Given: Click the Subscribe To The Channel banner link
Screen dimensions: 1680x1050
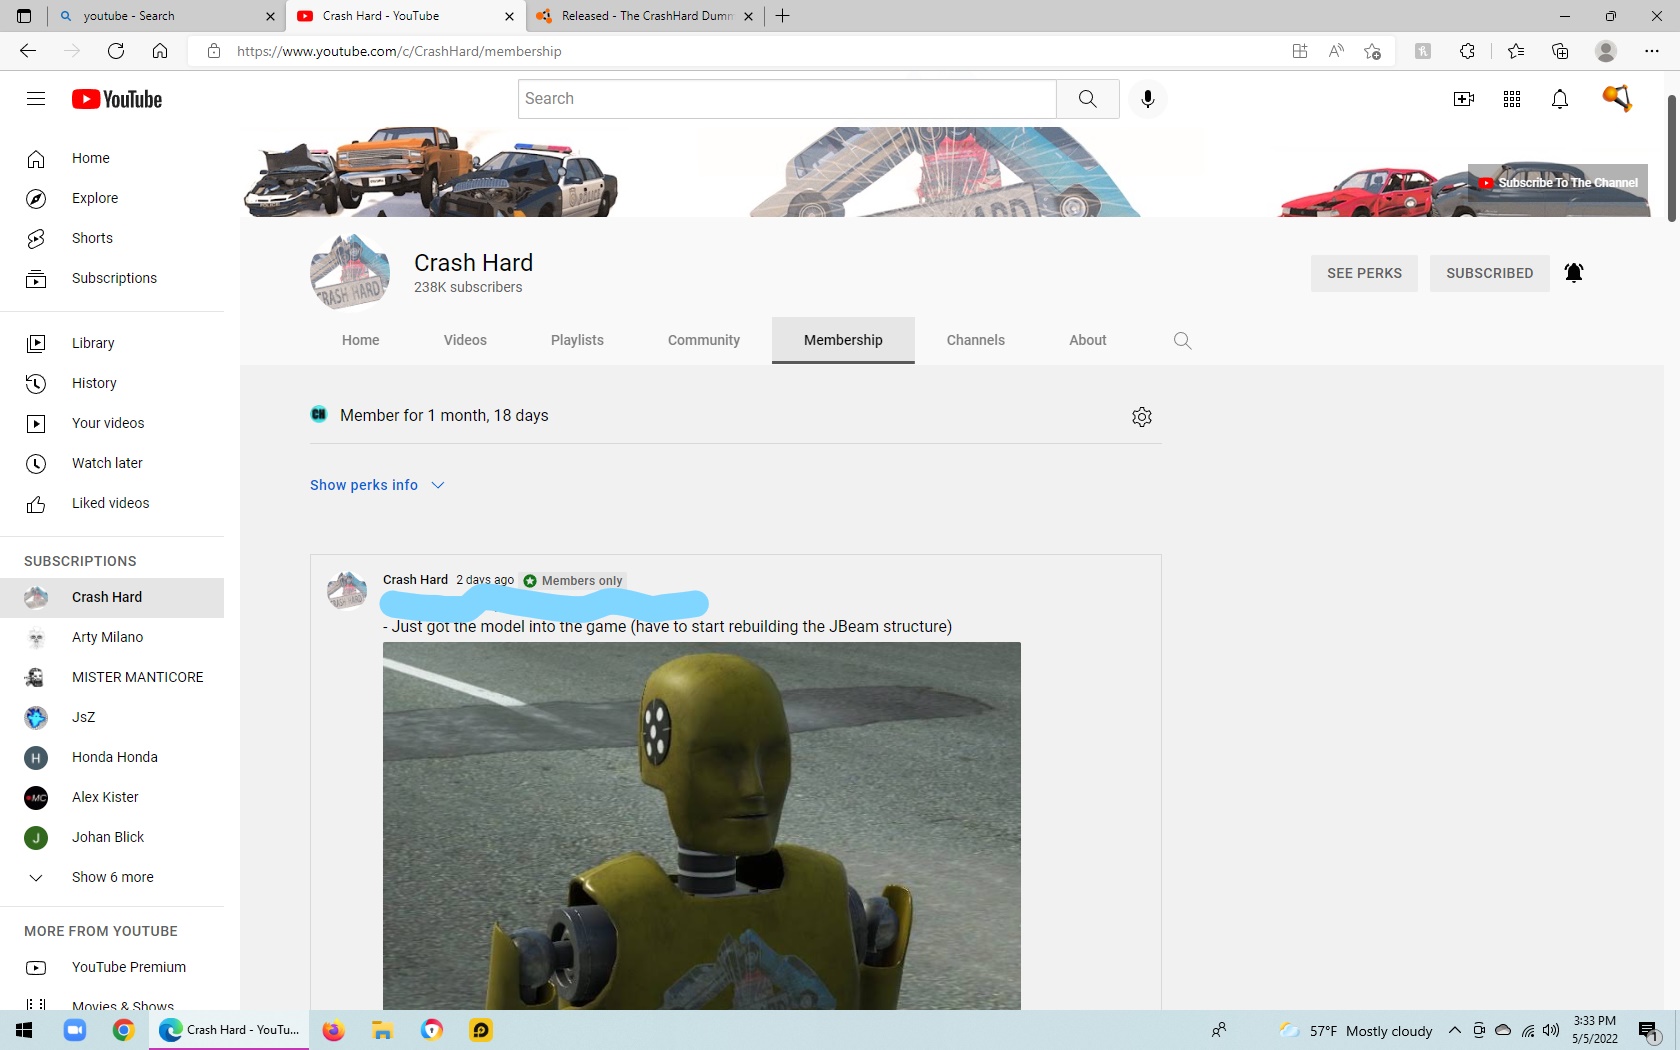Looking at the screenshot, I should tap(1558, 183).
